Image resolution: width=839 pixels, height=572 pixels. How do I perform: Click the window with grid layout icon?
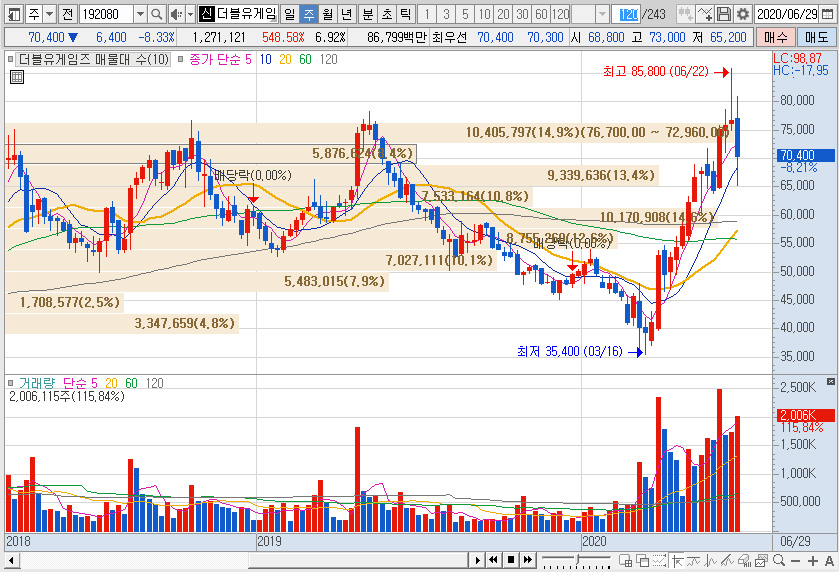click(625, 560)
